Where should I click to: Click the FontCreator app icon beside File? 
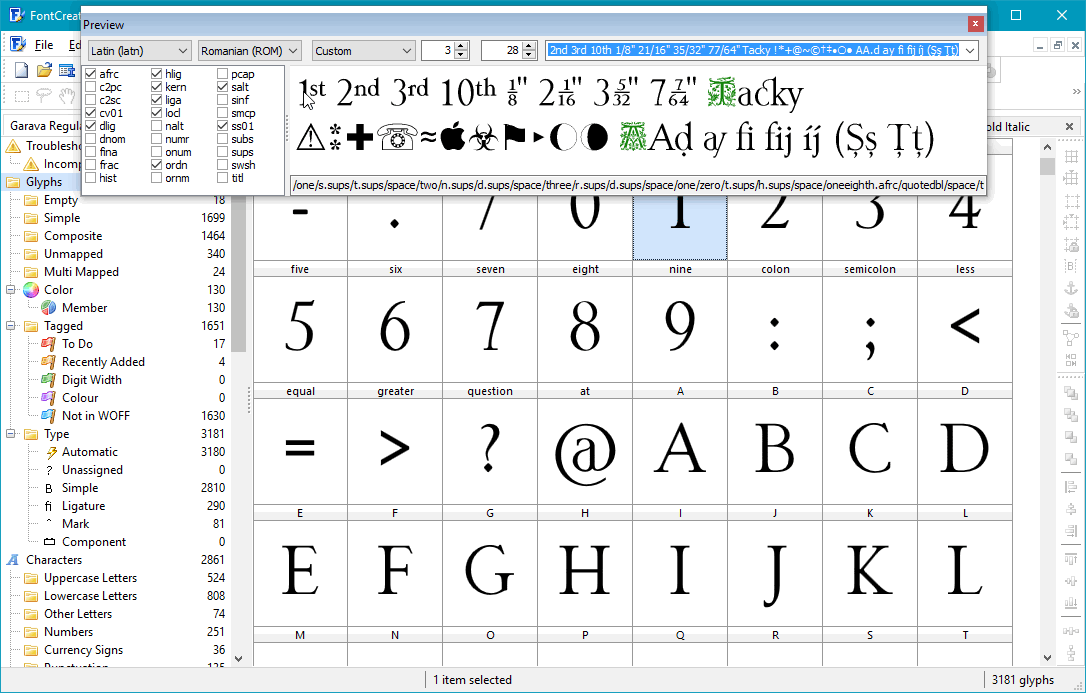pos(18,44)
